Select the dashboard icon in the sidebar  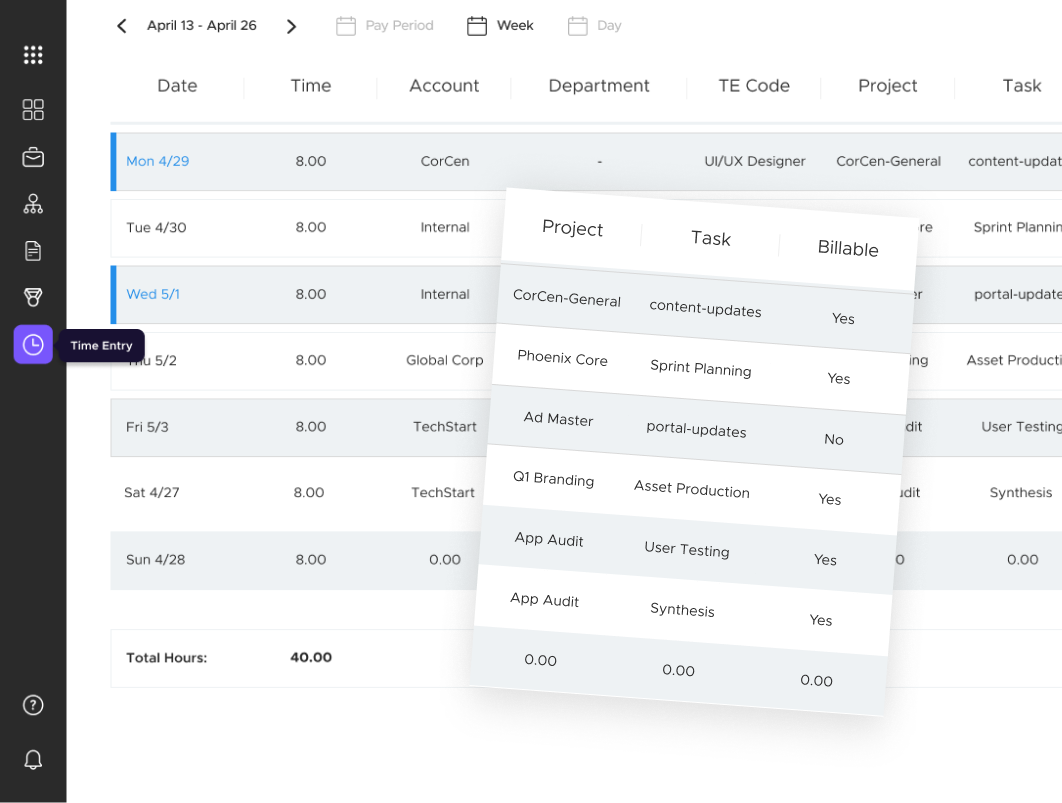point(33,110)
